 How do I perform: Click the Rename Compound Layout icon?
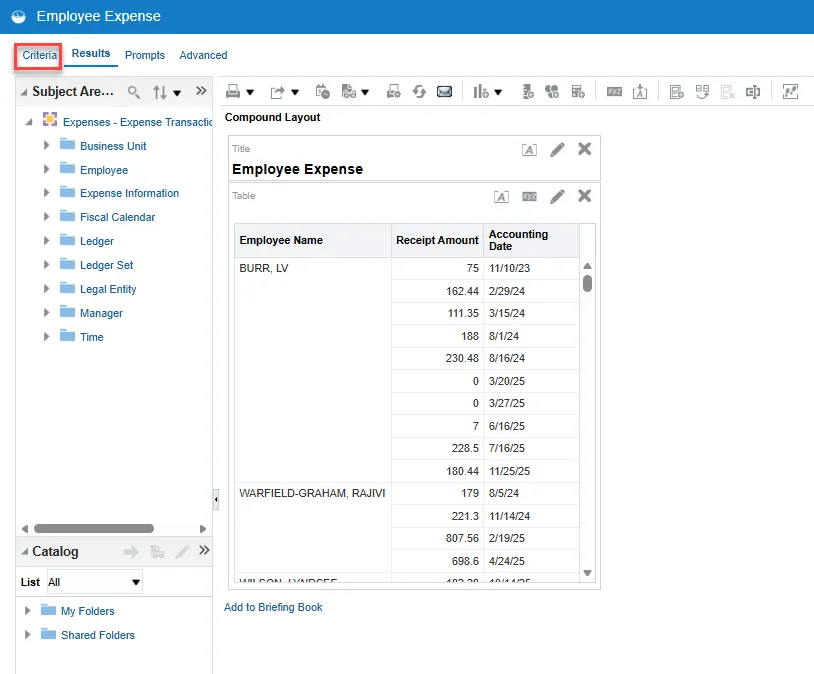pyautogui.click(x=753, y=92)
